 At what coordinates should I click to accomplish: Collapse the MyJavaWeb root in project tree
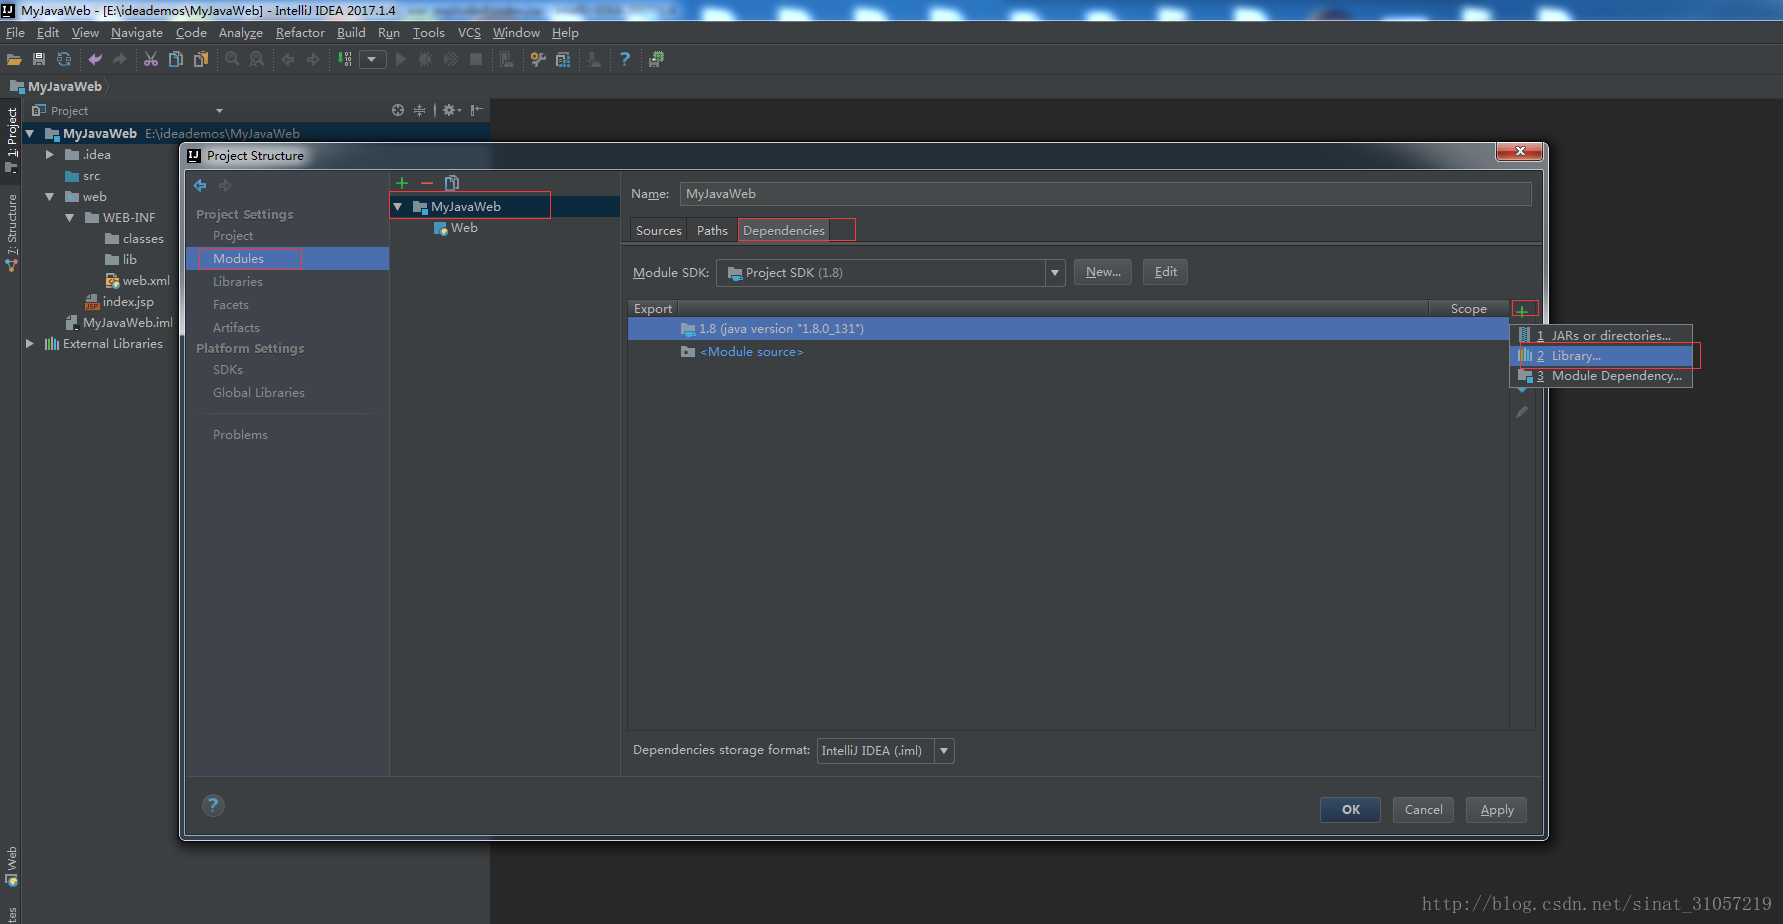[30, 133]
